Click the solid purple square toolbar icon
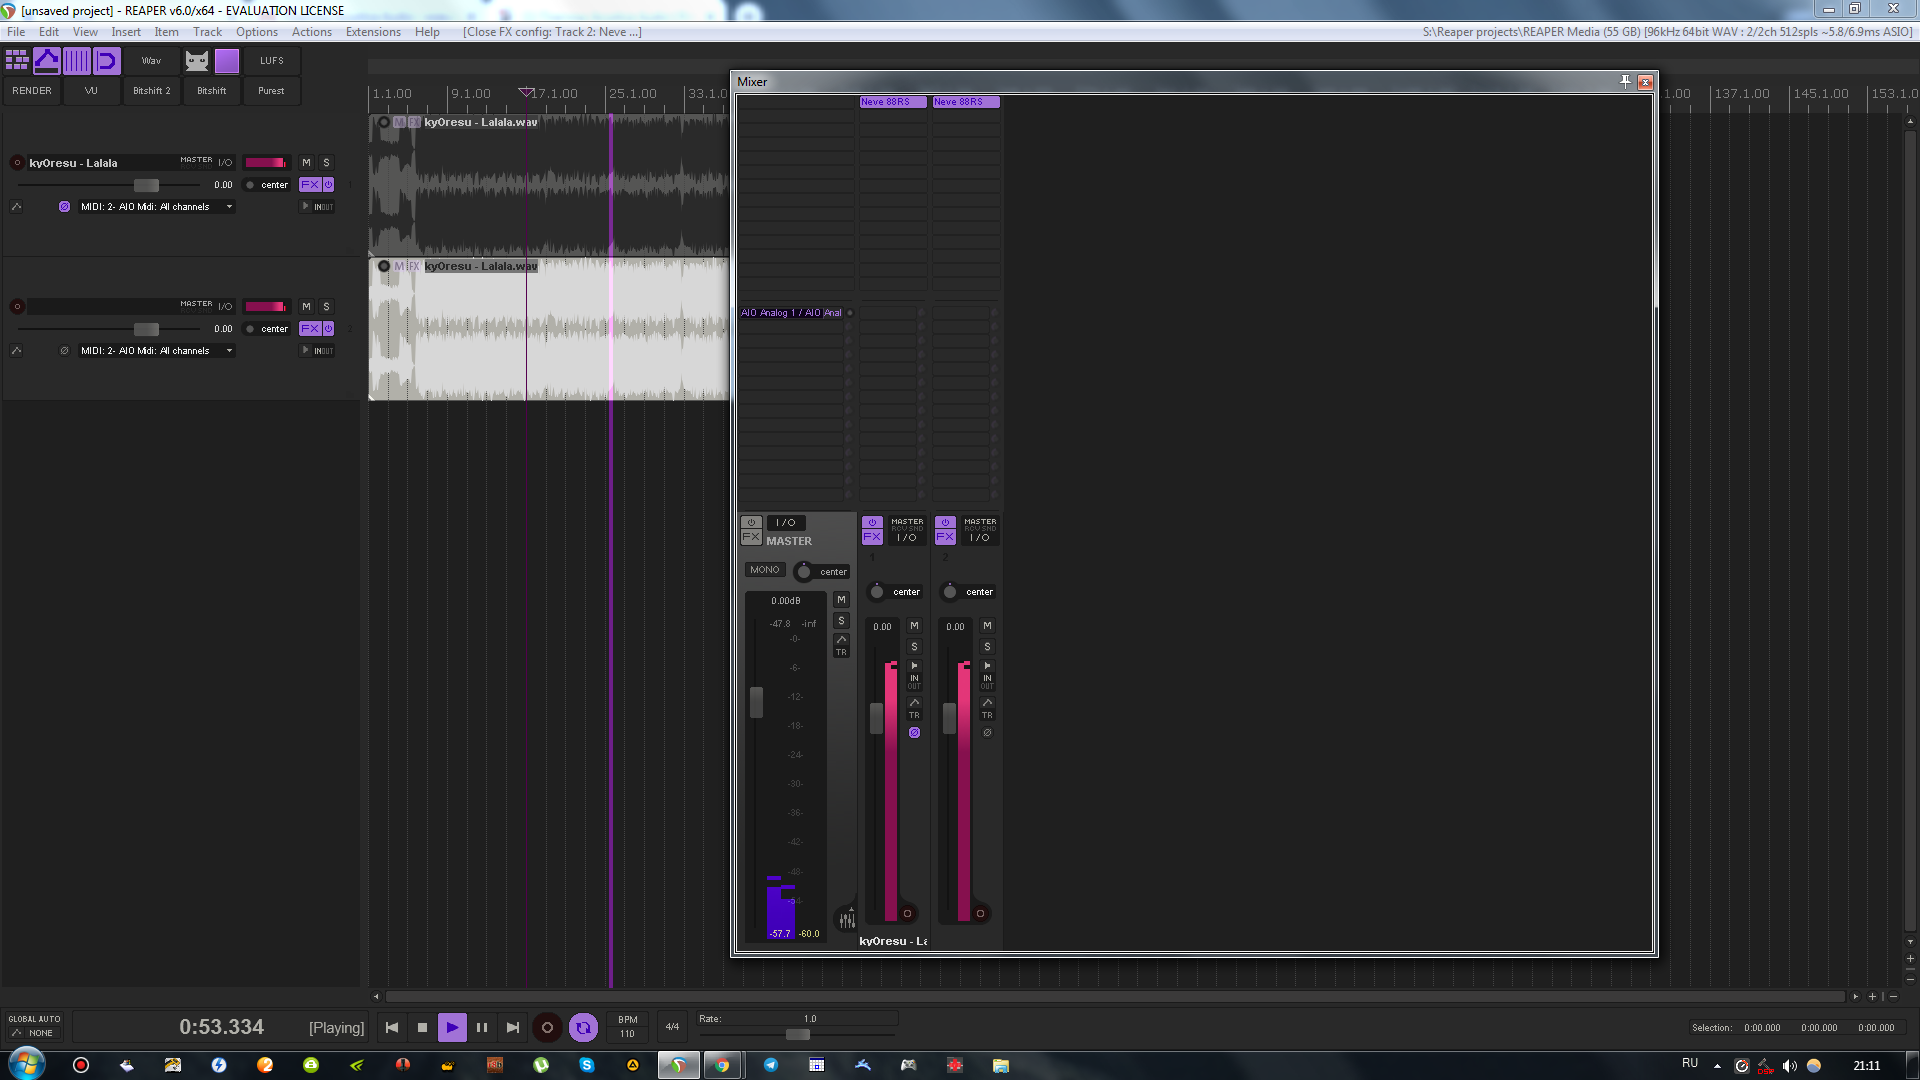This screenshot has height=1080, width=1920. point(227,61)
